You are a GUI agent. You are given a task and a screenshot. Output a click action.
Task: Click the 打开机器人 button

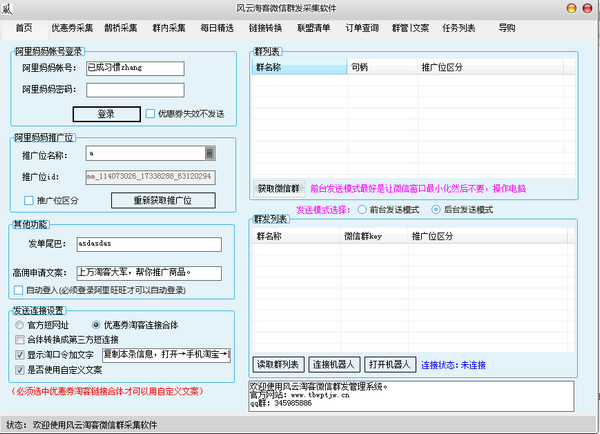pos(390,362)
